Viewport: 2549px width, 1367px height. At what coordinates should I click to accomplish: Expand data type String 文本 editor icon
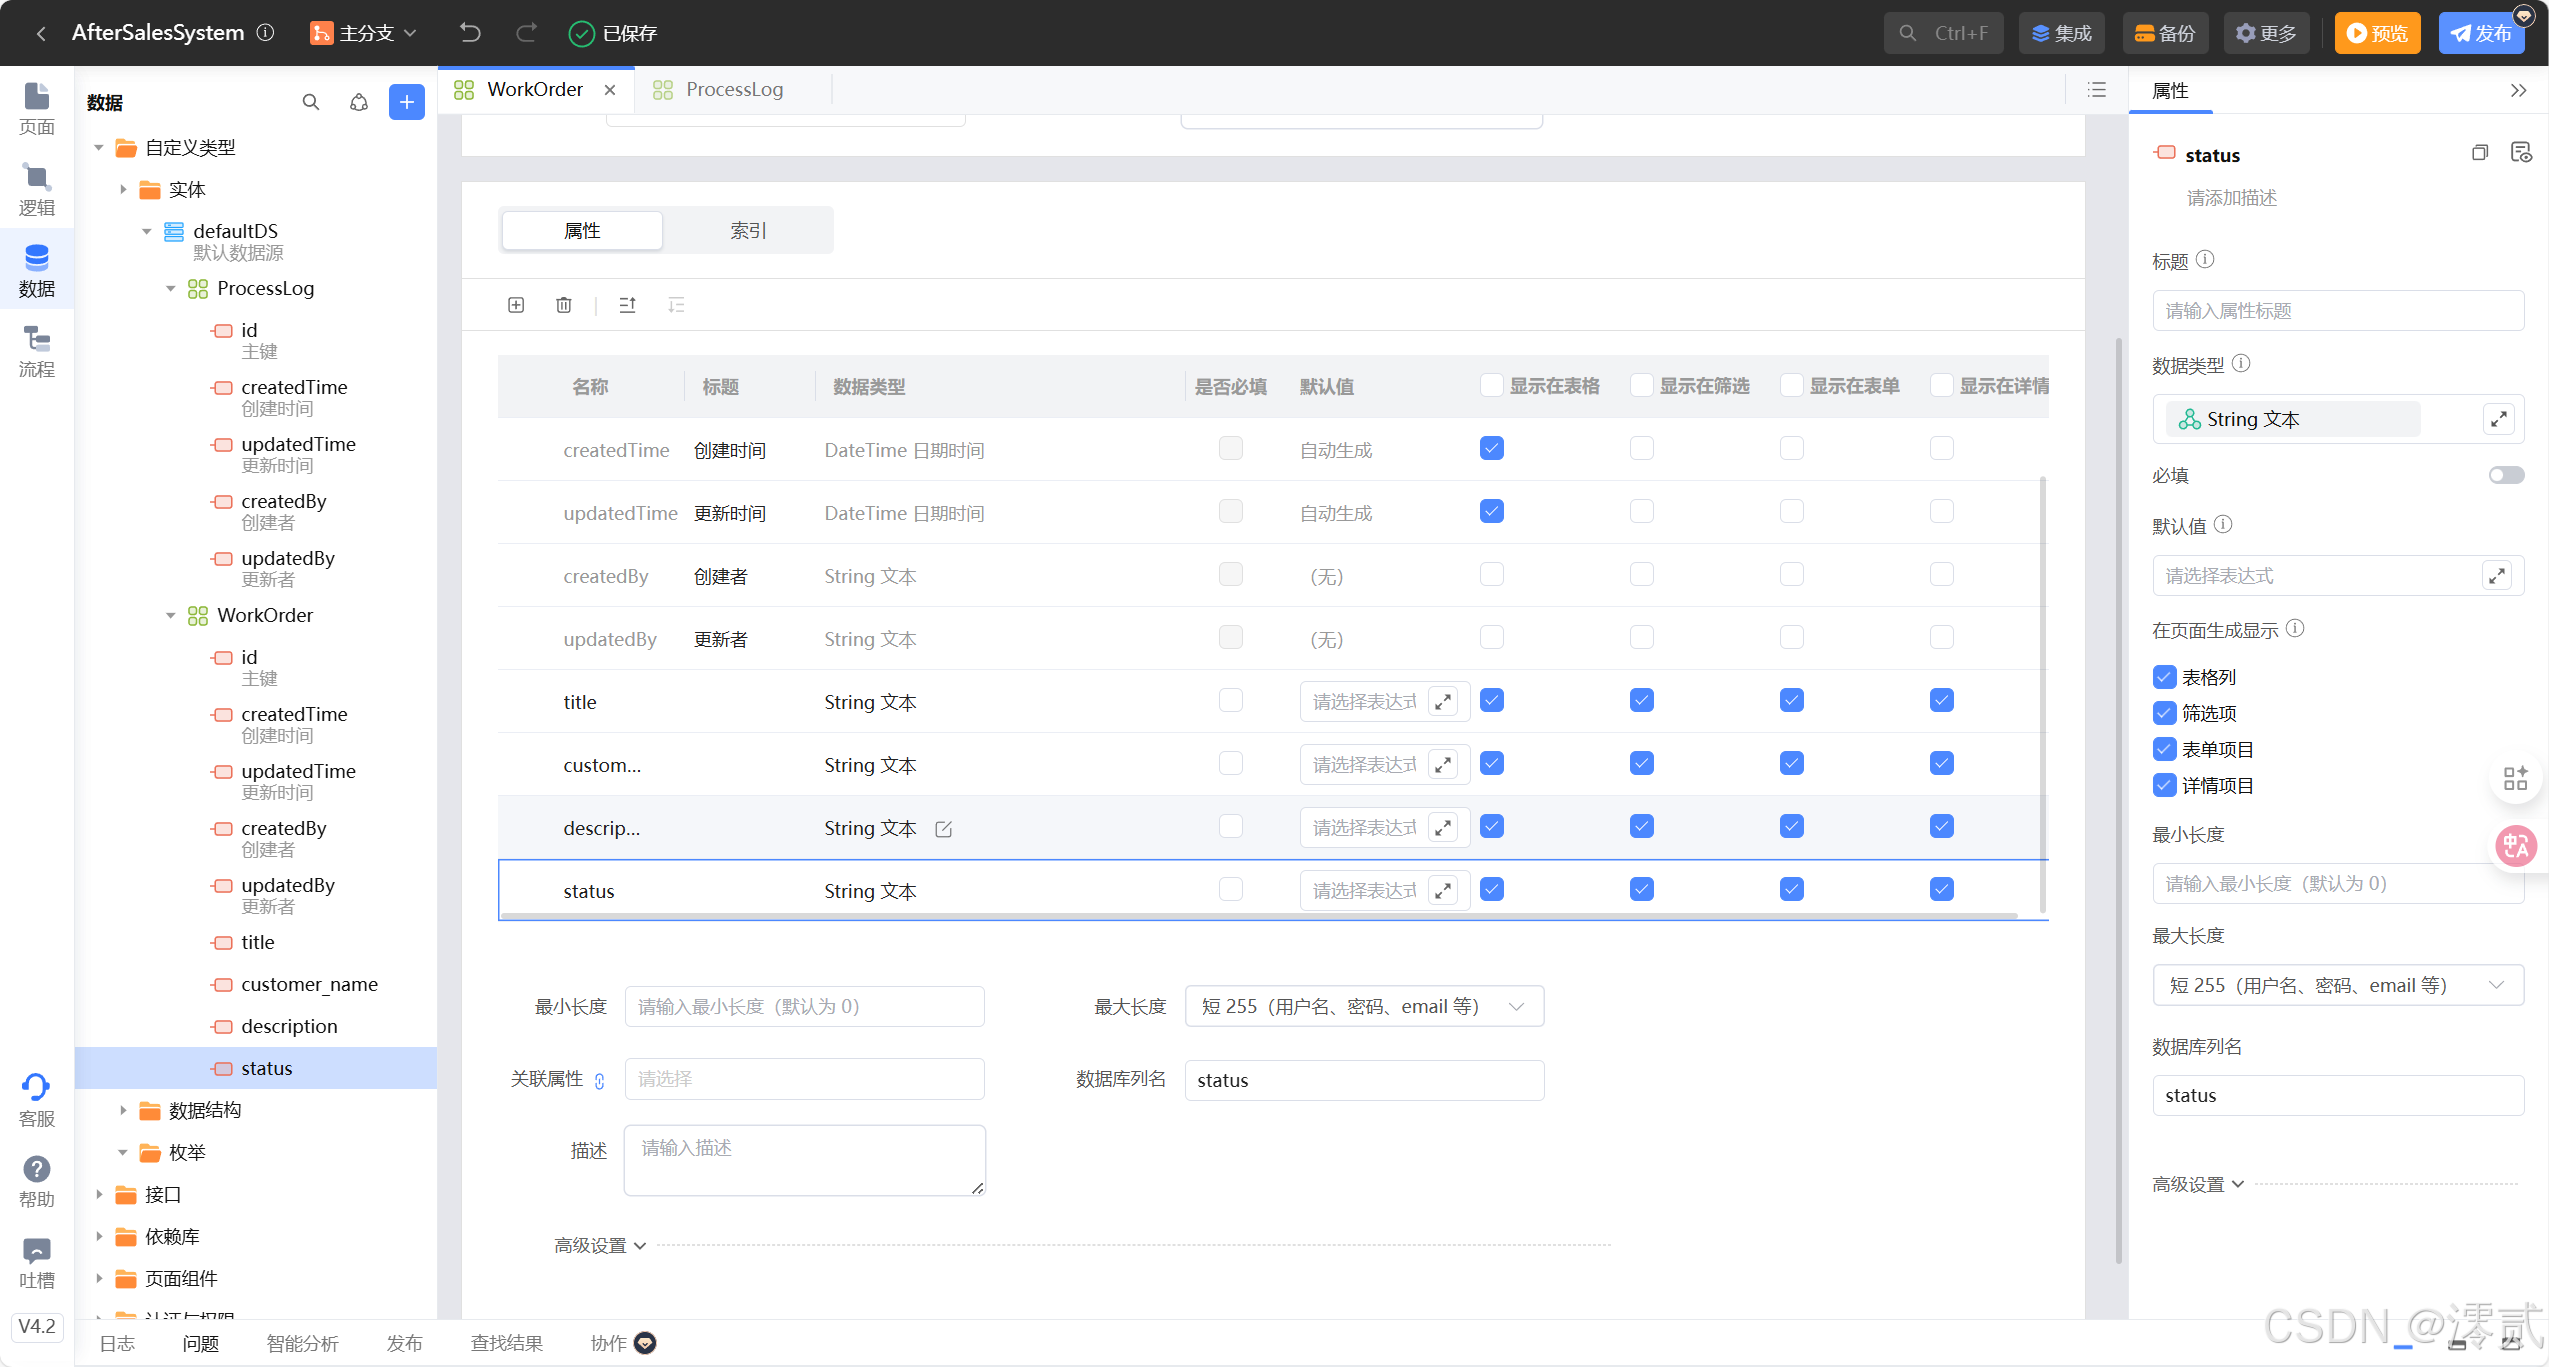coord(2498,419)
